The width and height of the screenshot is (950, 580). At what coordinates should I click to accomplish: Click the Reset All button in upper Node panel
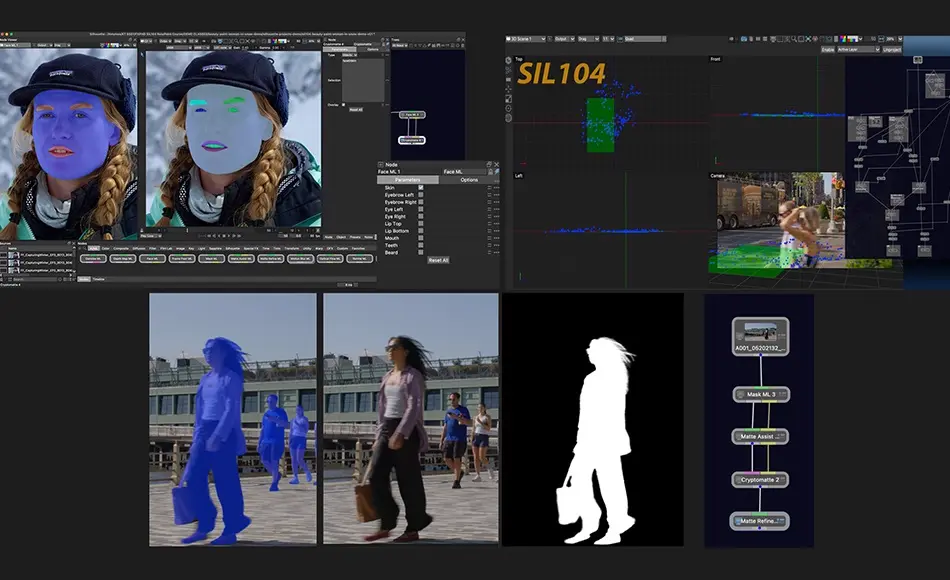pos(356,110)
